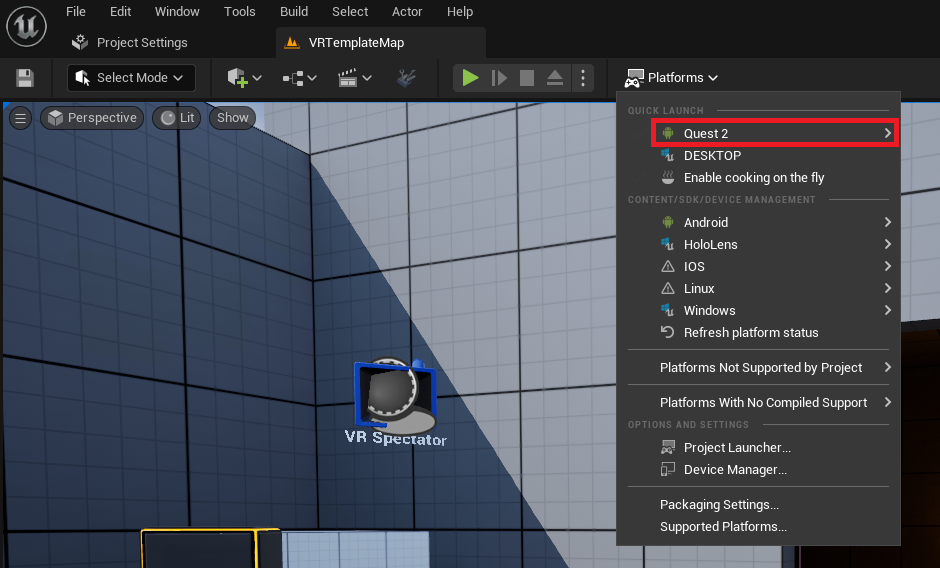
Task: Switch to the Project Settings tab
Action: click(x=129, y=43)
